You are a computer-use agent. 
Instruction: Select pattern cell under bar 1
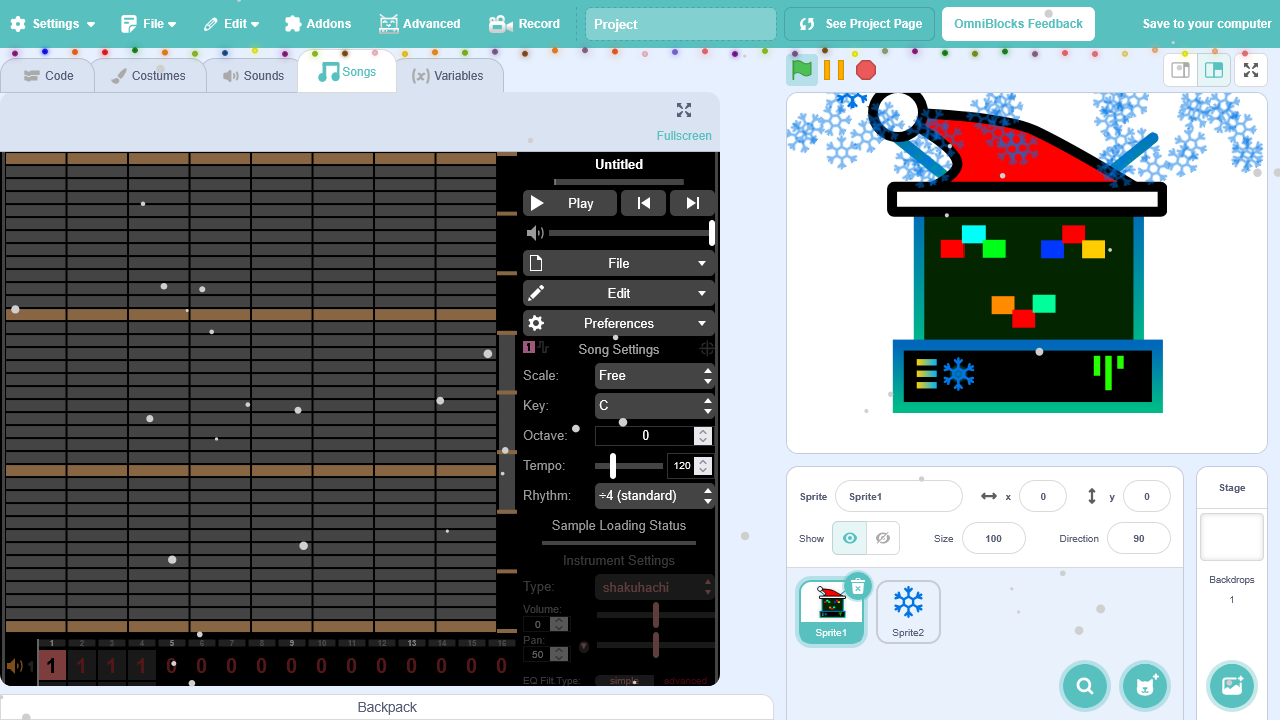(x=52, y=666)
